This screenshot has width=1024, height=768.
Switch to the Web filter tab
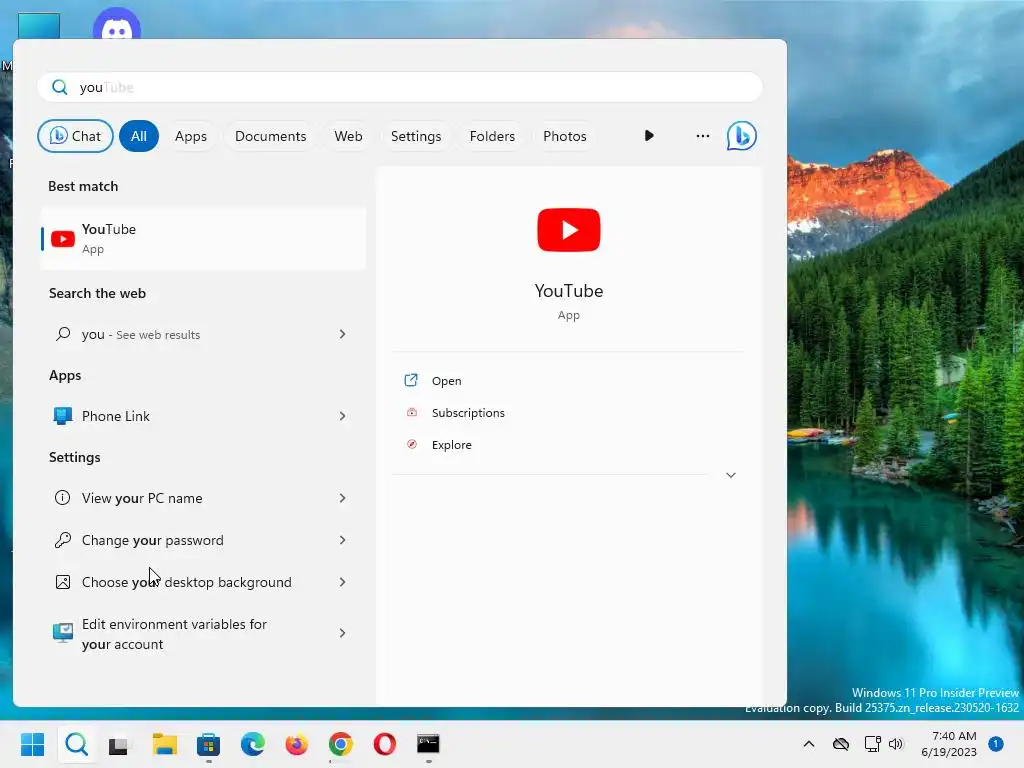pos(348,136)
